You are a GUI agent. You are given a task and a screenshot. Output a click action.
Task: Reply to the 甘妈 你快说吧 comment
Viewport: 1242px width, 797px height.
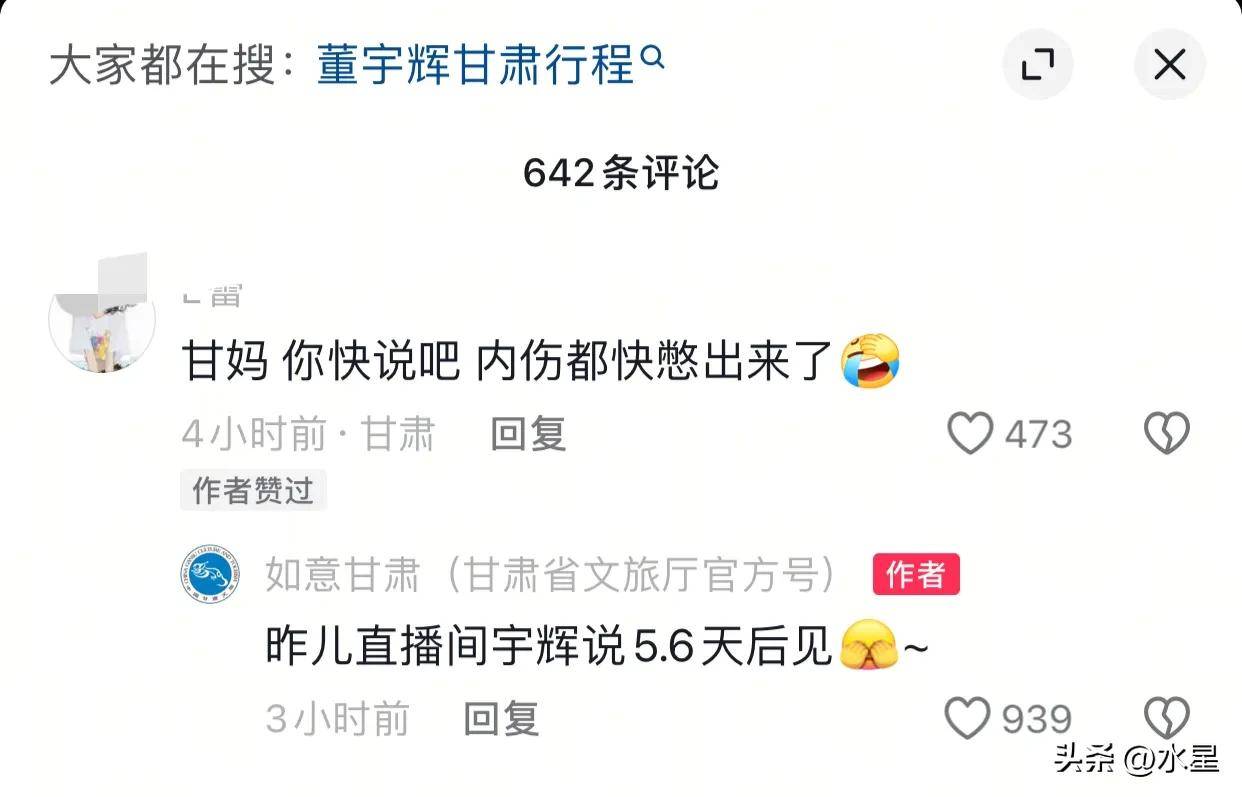tap(528, 434)
